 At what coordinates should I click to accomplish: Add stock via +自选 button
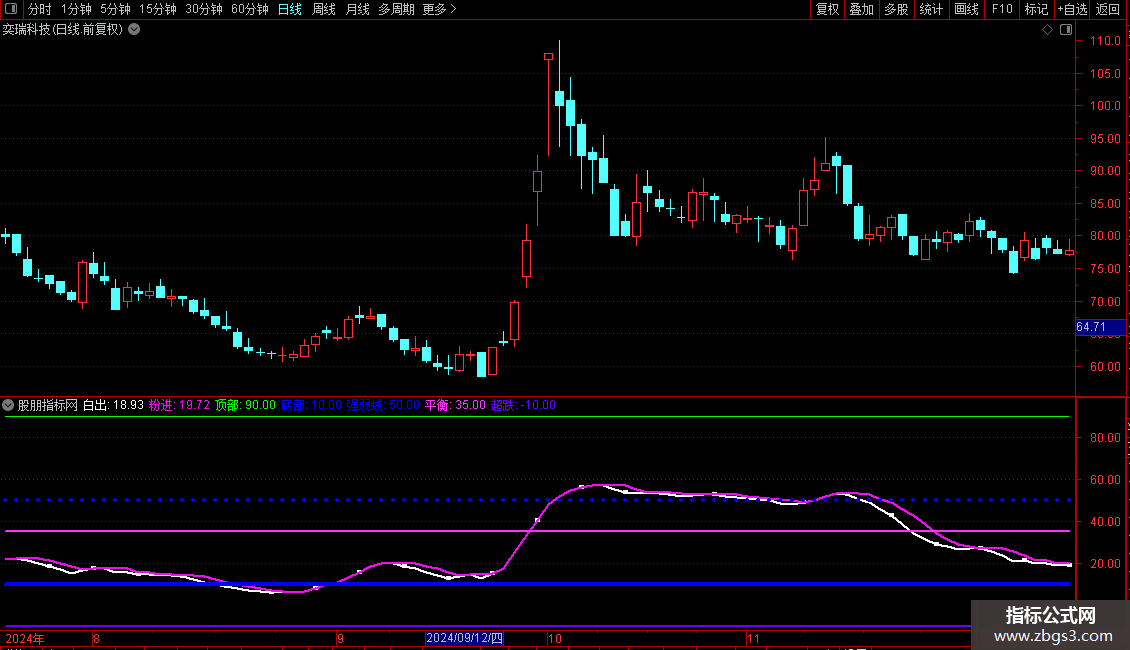click(1072, 9)
